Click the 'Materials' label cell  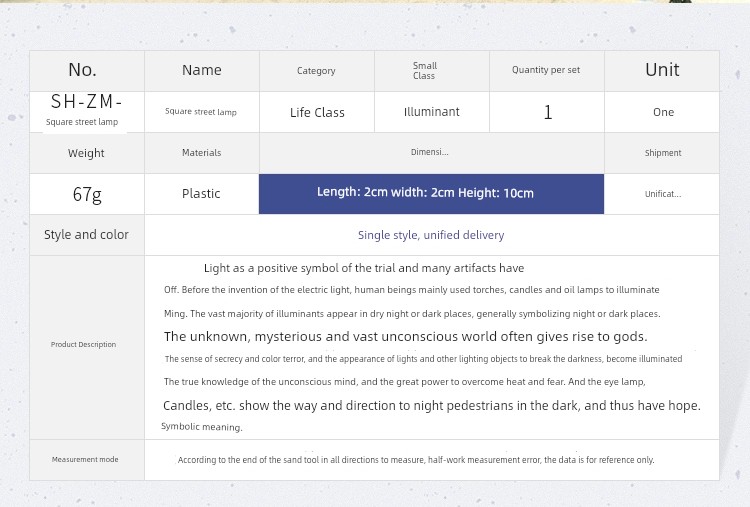tap(202, 153)
